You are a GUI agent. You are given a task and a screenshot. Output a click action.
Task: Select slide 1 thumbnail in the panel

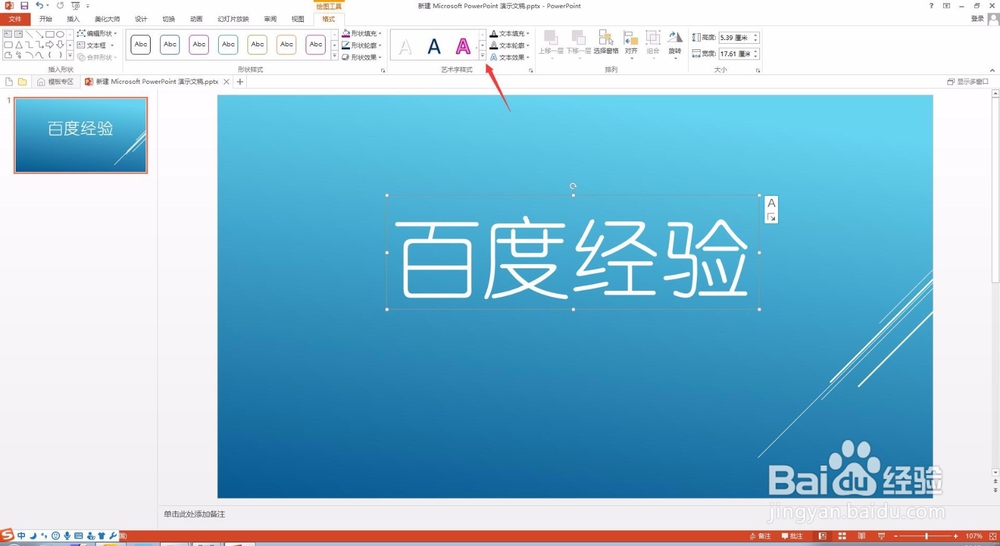click(x=80, y=135)
